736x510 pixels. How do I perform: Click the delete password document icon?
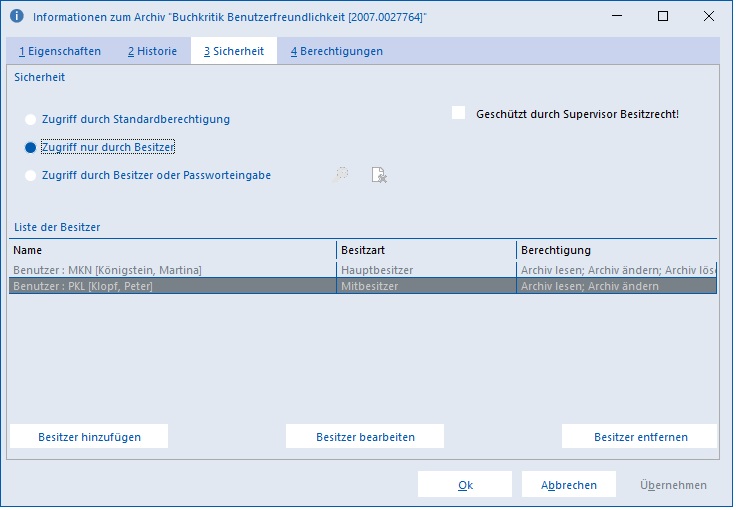379,175
